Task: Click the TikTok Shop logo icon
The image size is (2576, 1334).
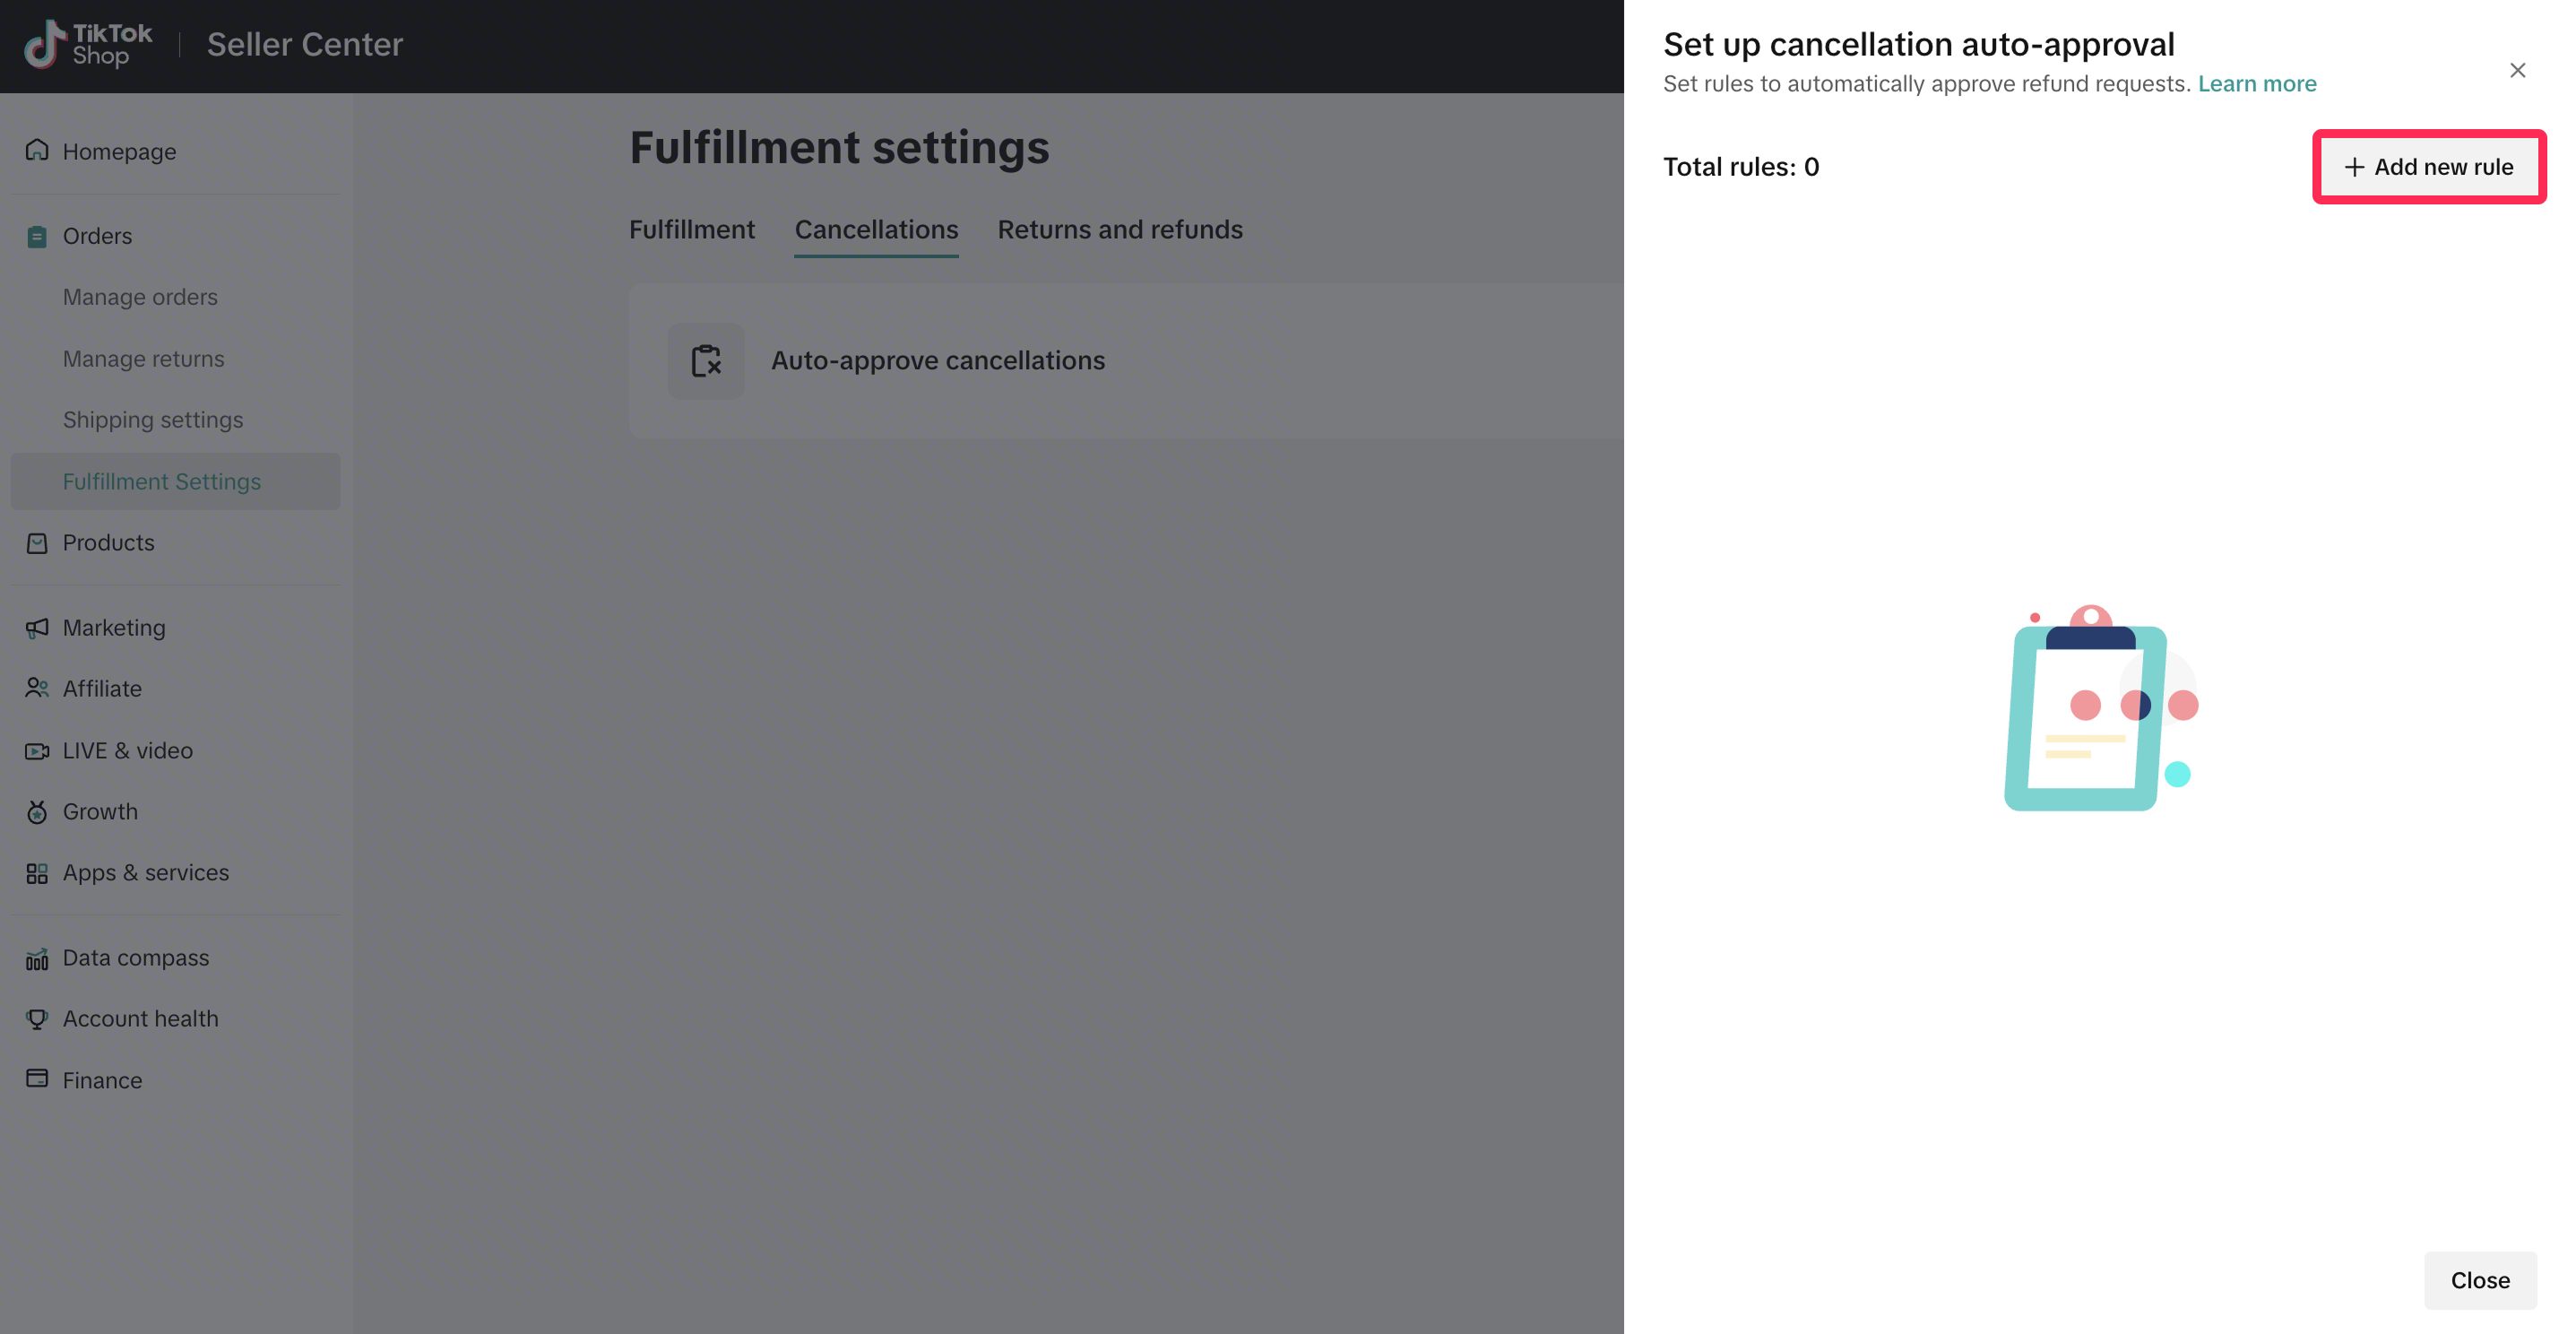Action: coord(46,44)
